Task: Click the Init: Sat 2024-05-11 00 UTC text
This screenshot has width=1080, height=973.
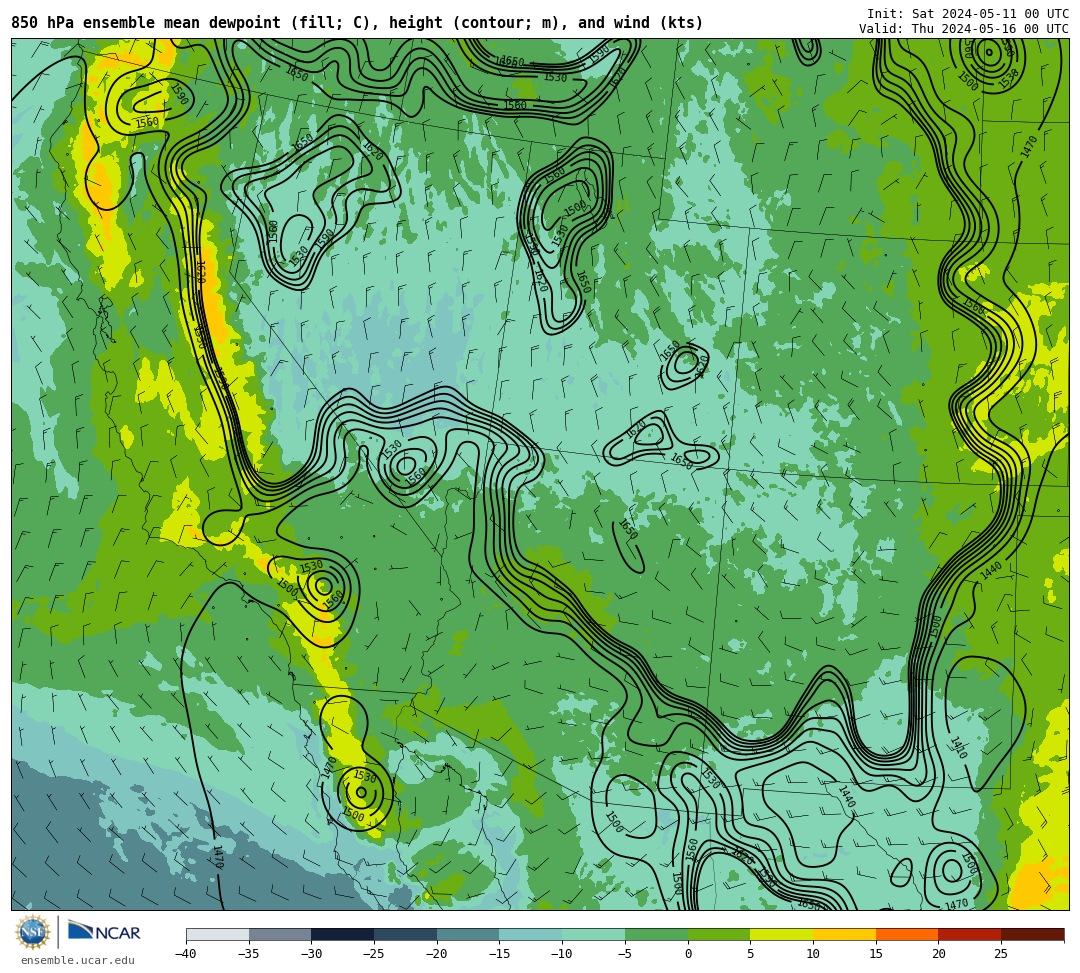Action: pyautogui.click(x=968, y=14)
